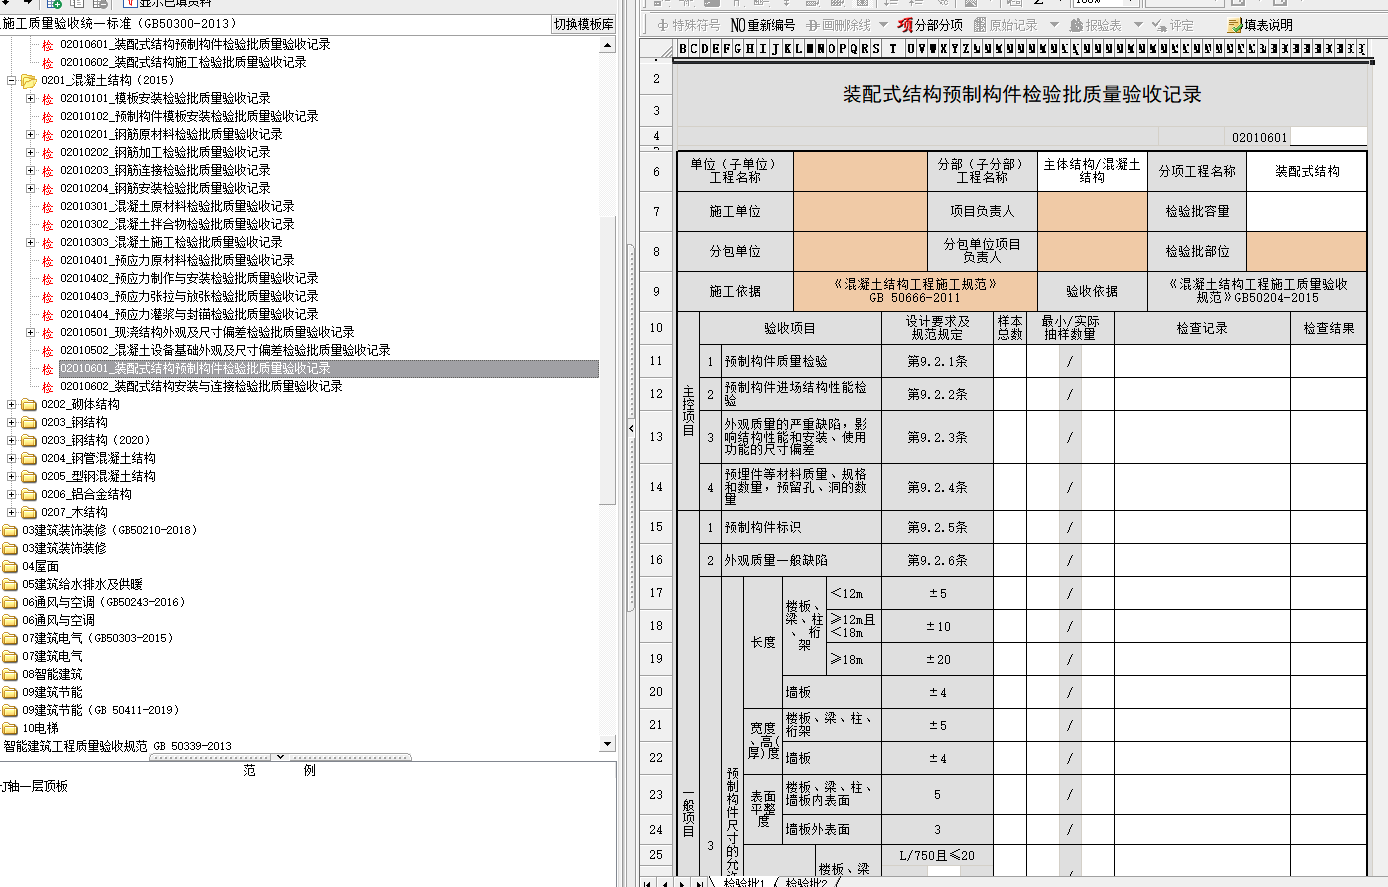Expand the 02010101_模板安装 tree node
The width and height of the screenshot is (1388, 887).
(30, 98)
